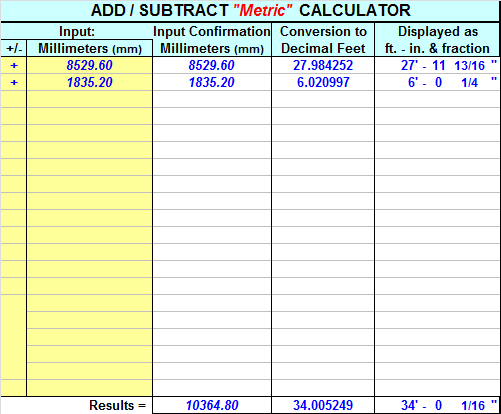Viewport: 501px width, 414px height.
Task: Click the Displayed as ft.-in. & fraction header
Action: coord(437,40)
